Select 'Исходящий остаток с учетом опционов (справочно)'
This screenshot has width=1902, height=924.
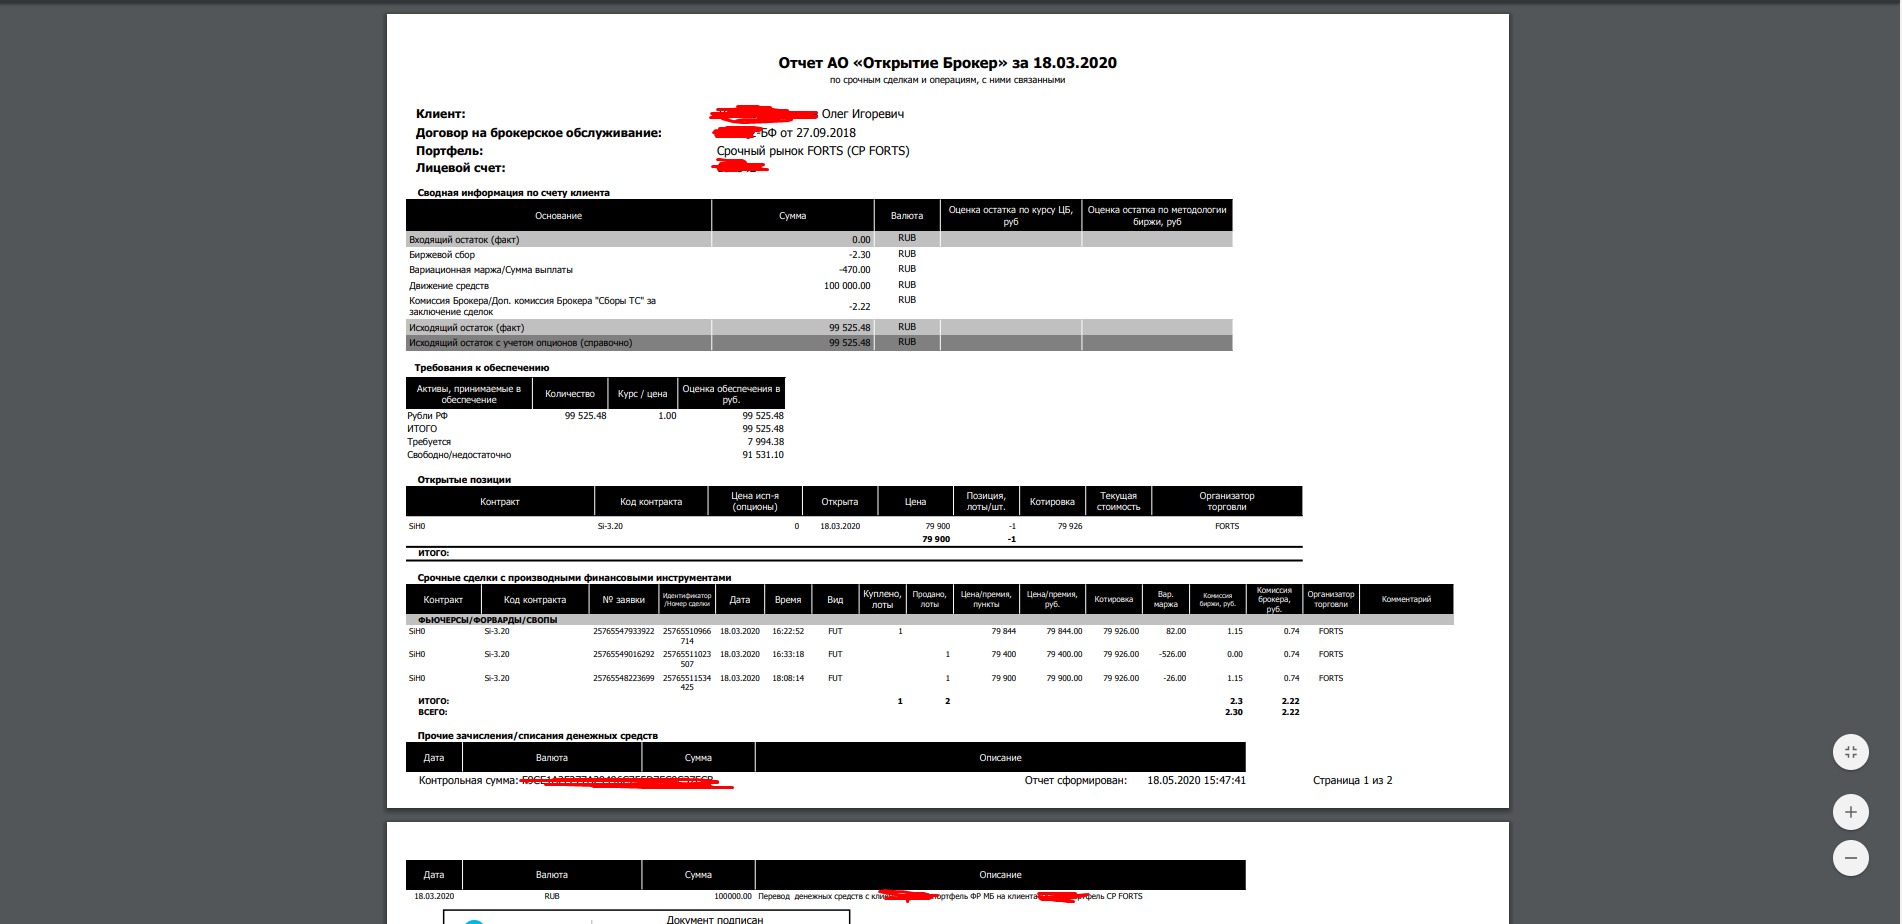(819, 343)
